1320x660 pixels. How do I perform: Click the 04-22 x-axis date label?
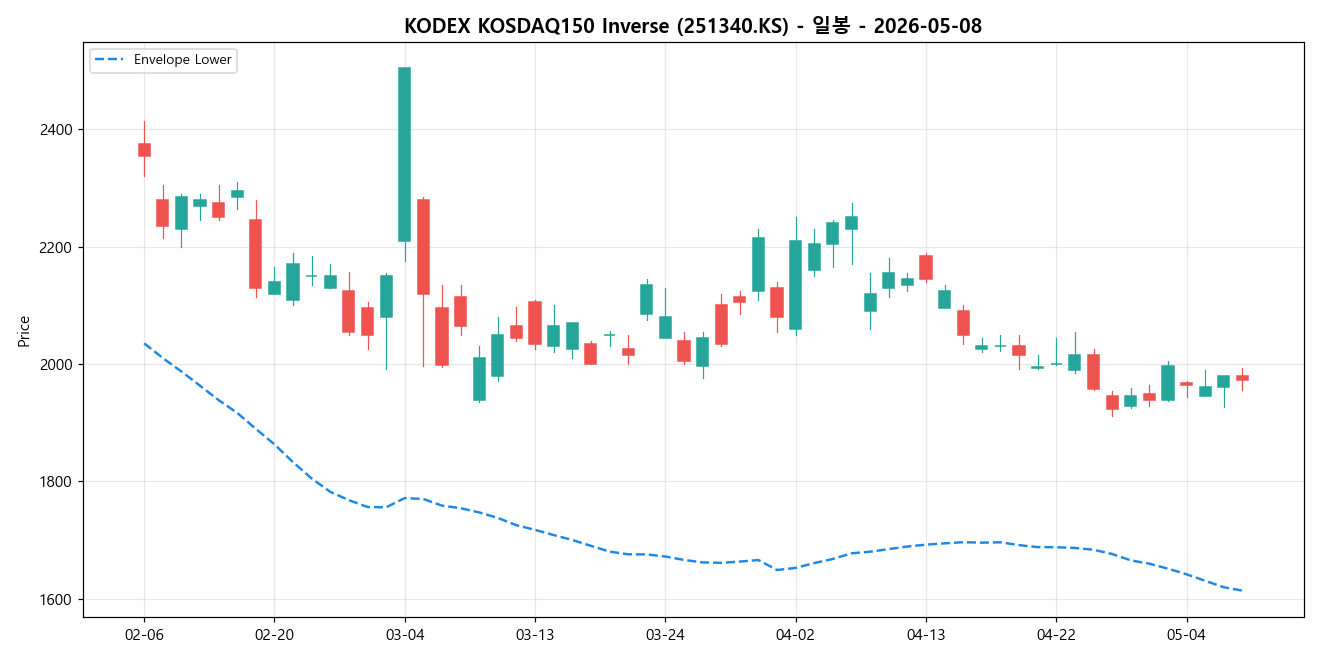coord(1056,635)
